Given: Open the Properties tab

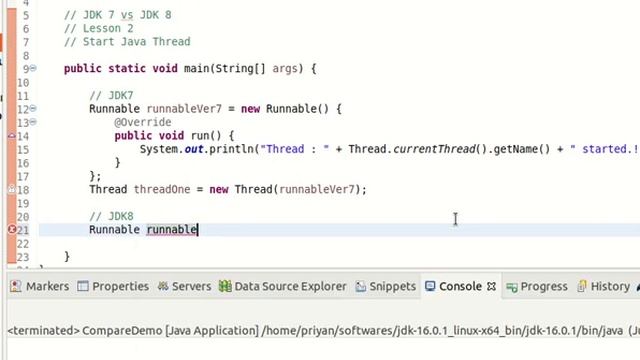Looking at the screenshot, I should [x=113, y=287].
